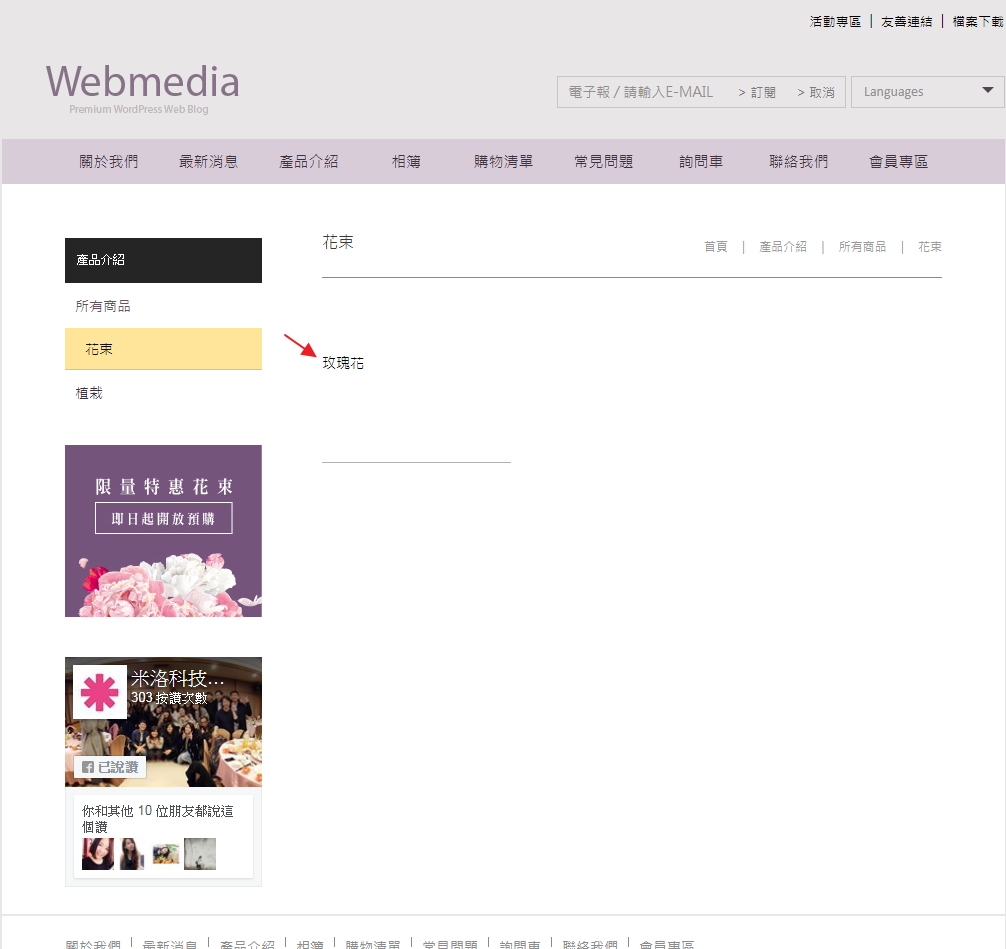Open the 玫瑰花 product link
1006x949 pixels.
343,363
